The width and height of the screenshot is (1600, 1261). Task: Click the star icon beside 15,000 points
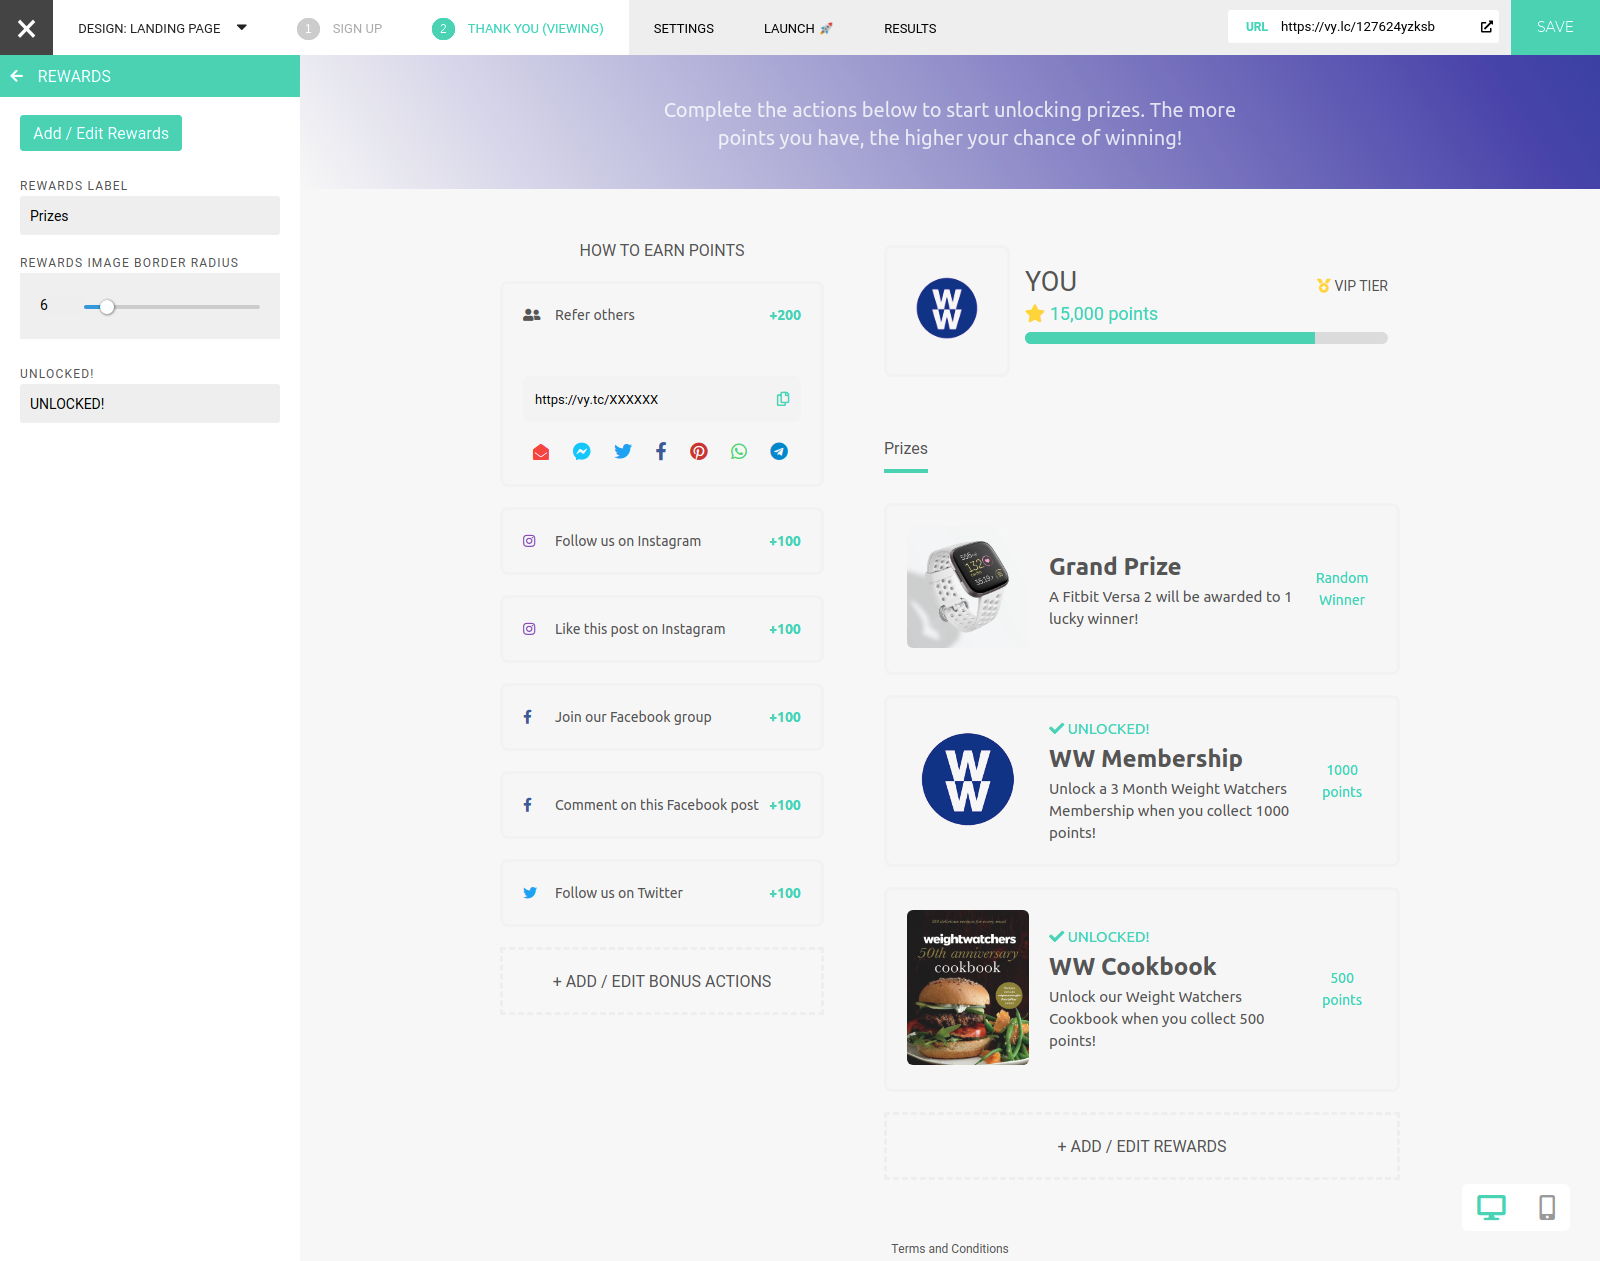pyautogui.click(x=1034, y=314)
